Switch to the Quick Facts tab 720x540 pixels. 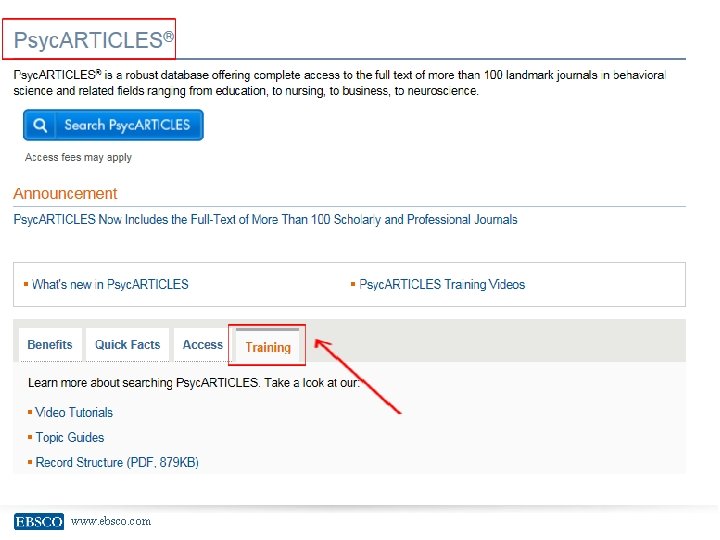tap(128, 344)
